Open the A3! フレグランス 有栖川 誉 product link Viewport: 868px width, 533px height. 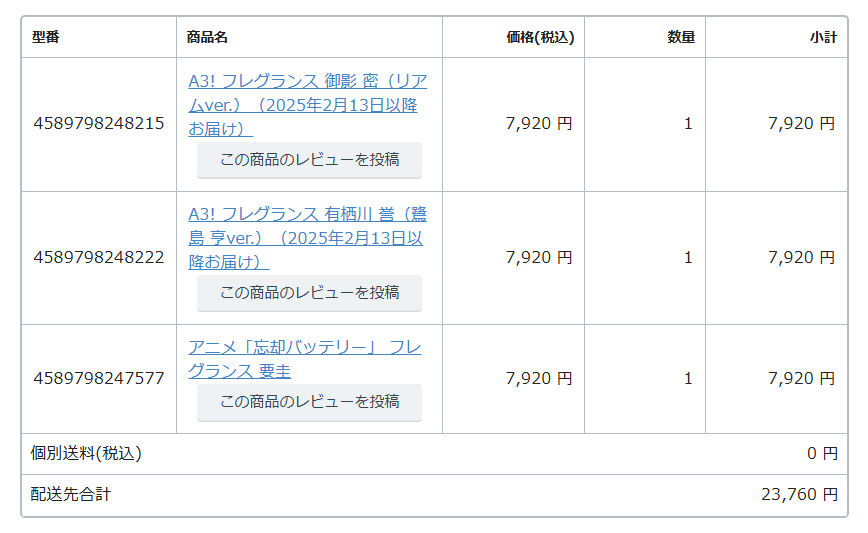pos(307,238)
